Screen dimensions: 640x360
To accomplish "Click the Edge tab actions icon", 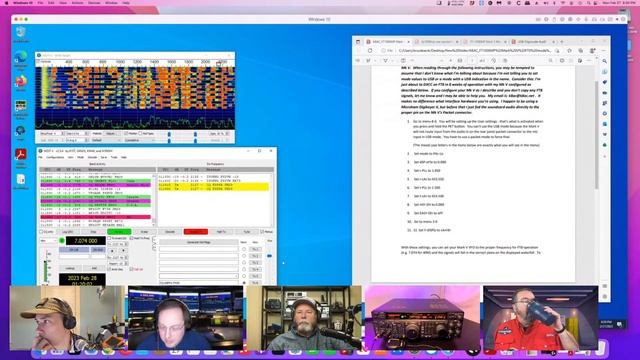I will point(358,42).
